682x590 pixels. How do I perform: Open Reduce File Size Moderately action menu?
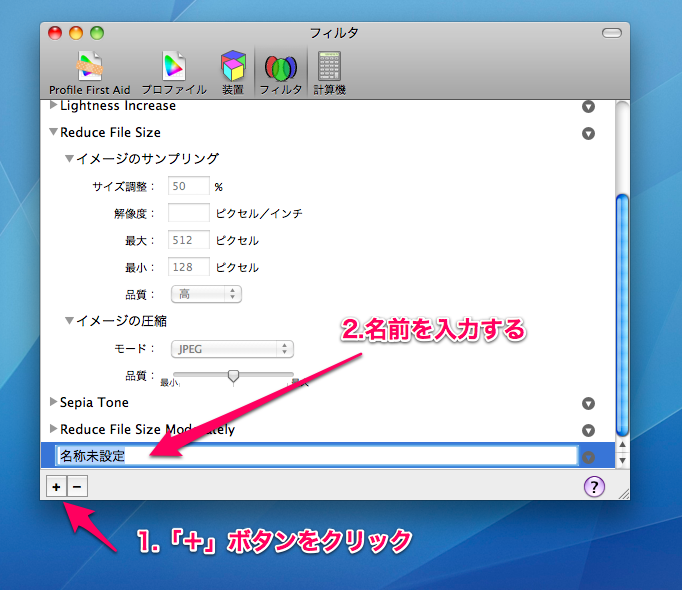click(x=588, y=431)
